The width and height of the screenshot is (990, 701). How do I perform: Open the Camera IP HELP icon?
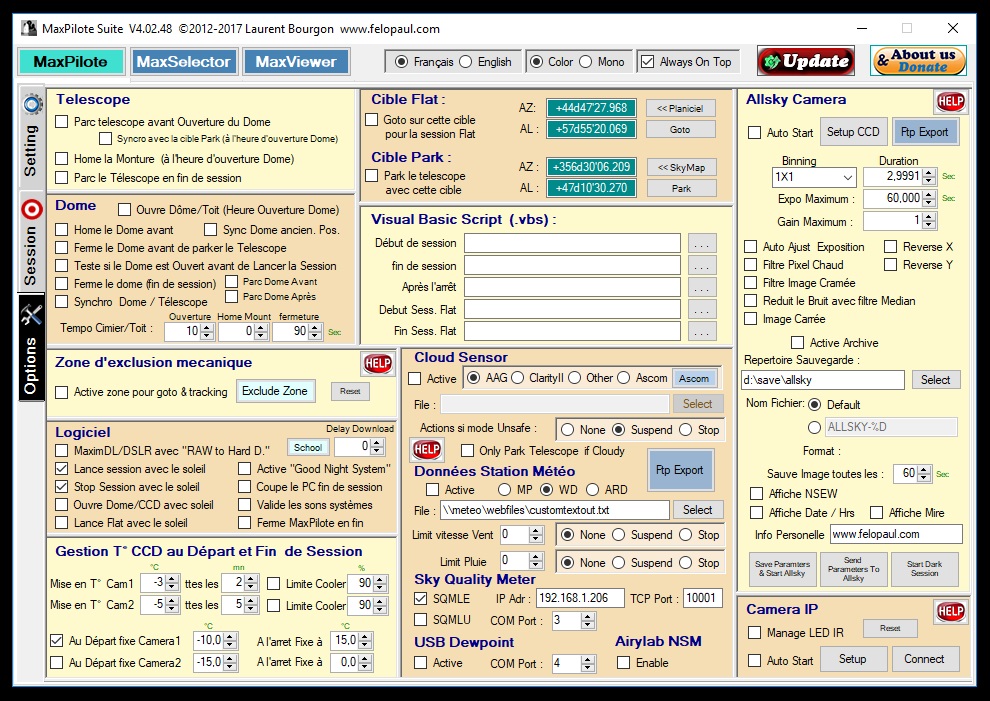(950, 611)
